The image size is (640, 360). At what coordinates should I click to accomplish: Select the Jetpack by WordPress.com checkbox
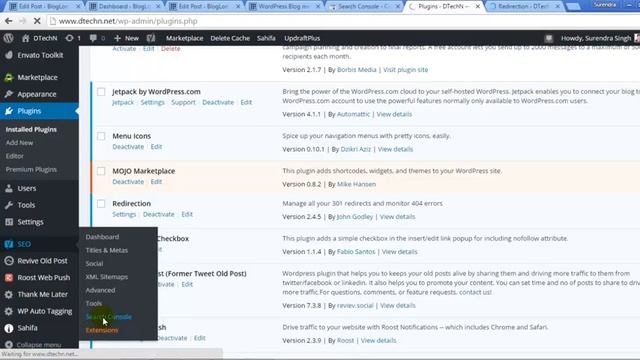click(x=101, y=92)
